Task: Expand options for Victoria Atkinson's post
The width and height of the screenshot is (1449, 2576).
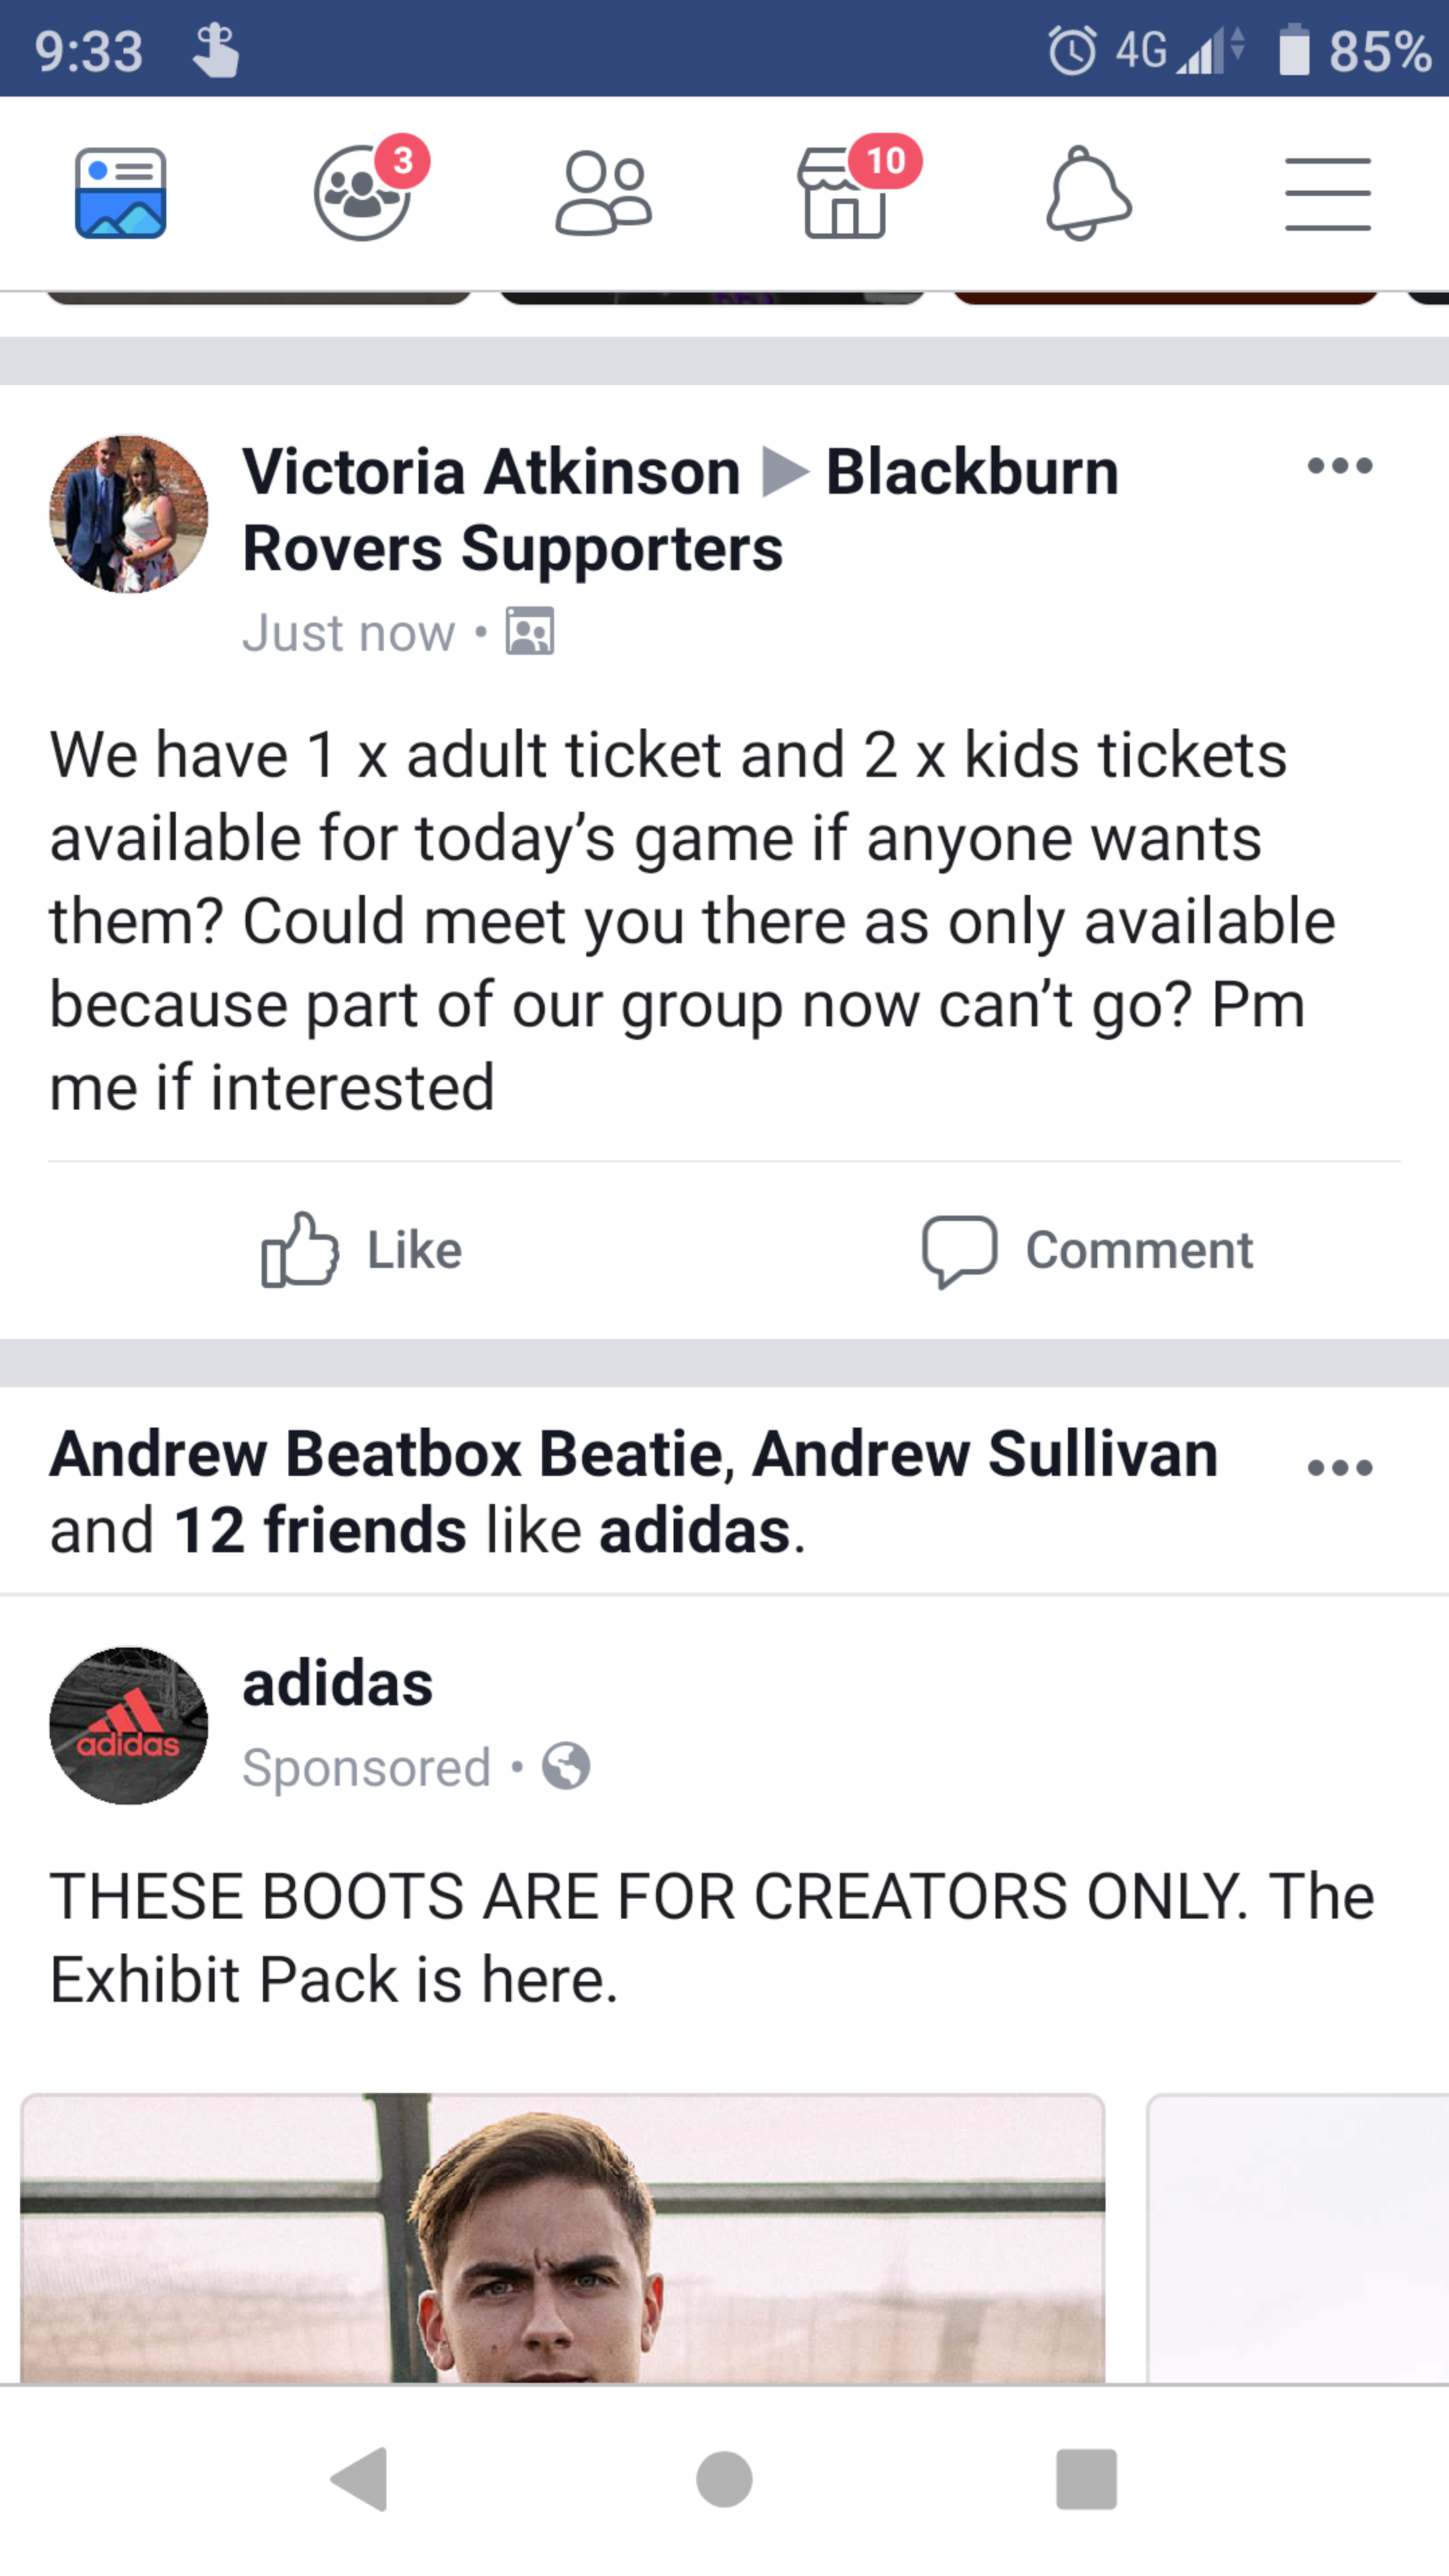Action: (1339, 466)
